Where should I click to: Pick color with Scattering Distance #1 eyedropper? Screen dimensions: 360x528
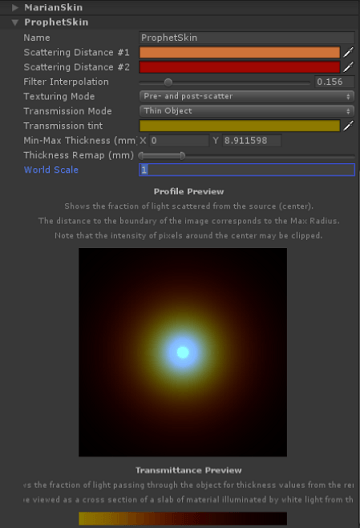coord(349,52)
